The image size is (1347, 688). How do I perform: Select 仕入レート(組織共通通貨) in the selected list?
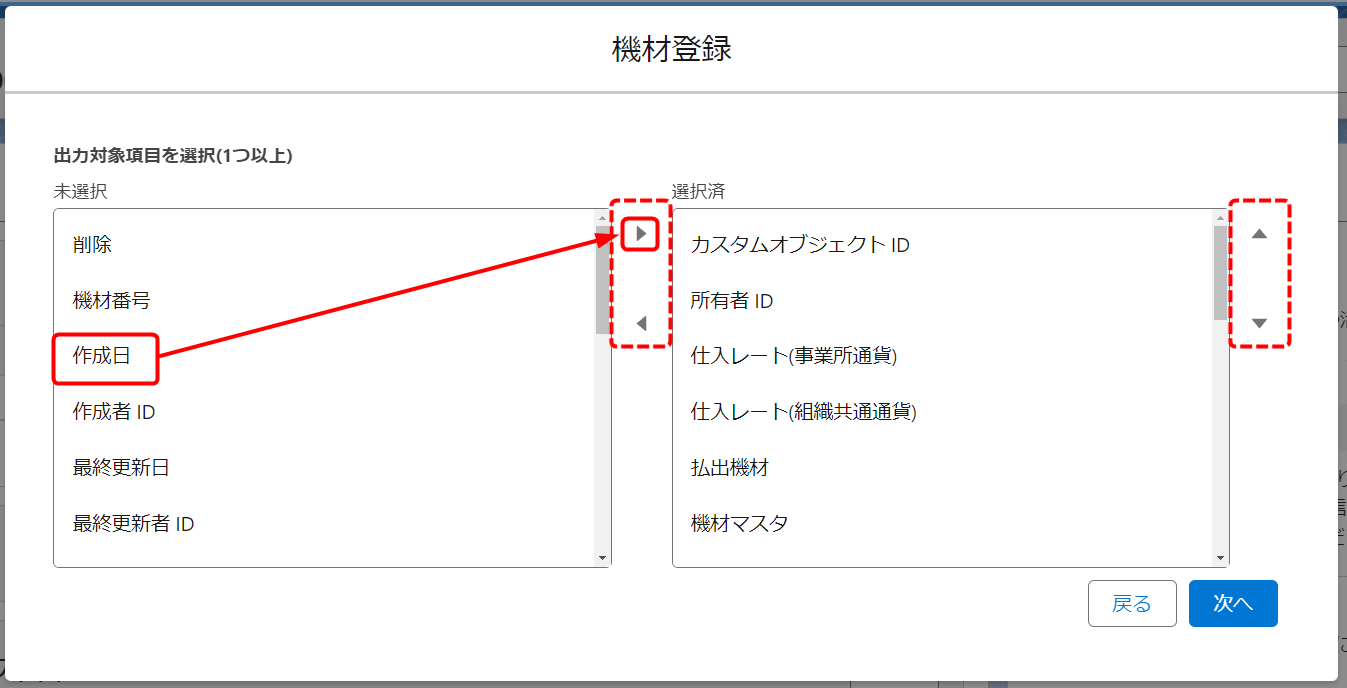pyautogui.click(x=803, y=411)
